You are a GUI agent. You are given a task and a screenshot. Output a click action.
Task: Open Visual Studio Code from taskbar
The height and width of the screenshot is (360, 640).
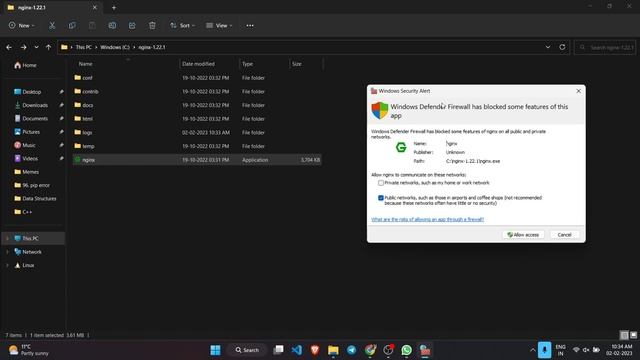(297, 350)
